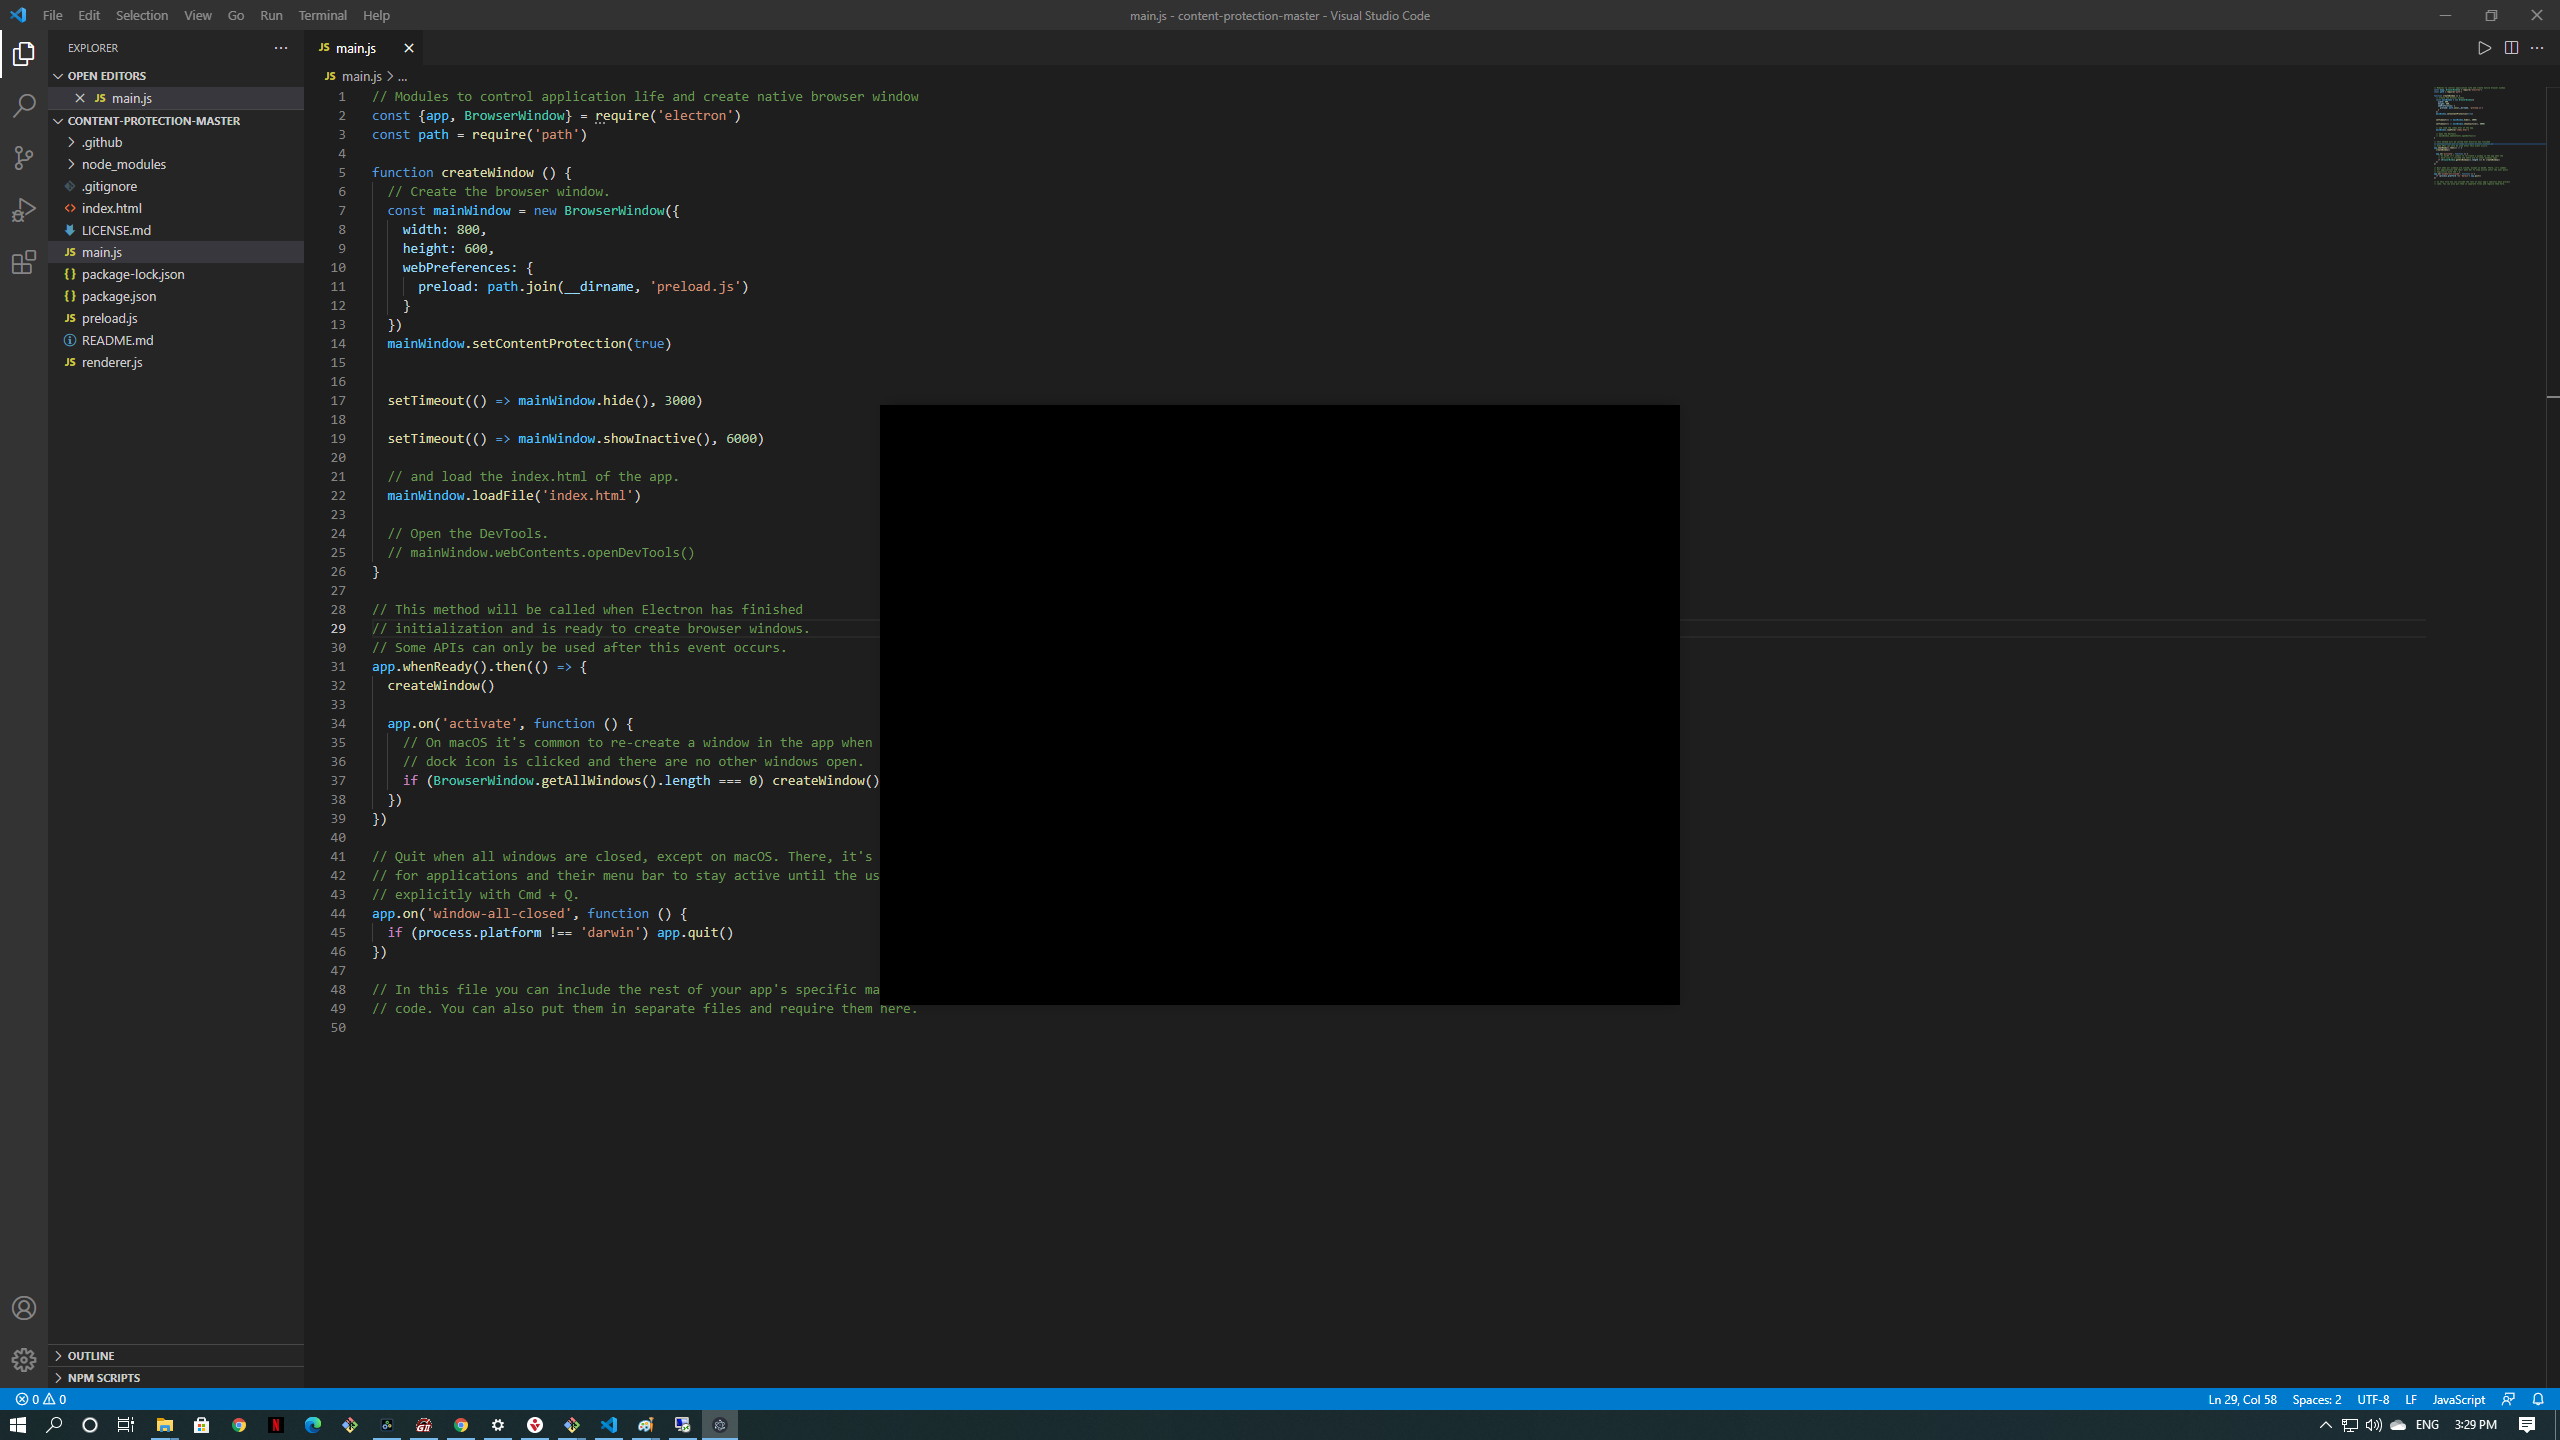Click the Run Code play icon

pos(2484,48)
